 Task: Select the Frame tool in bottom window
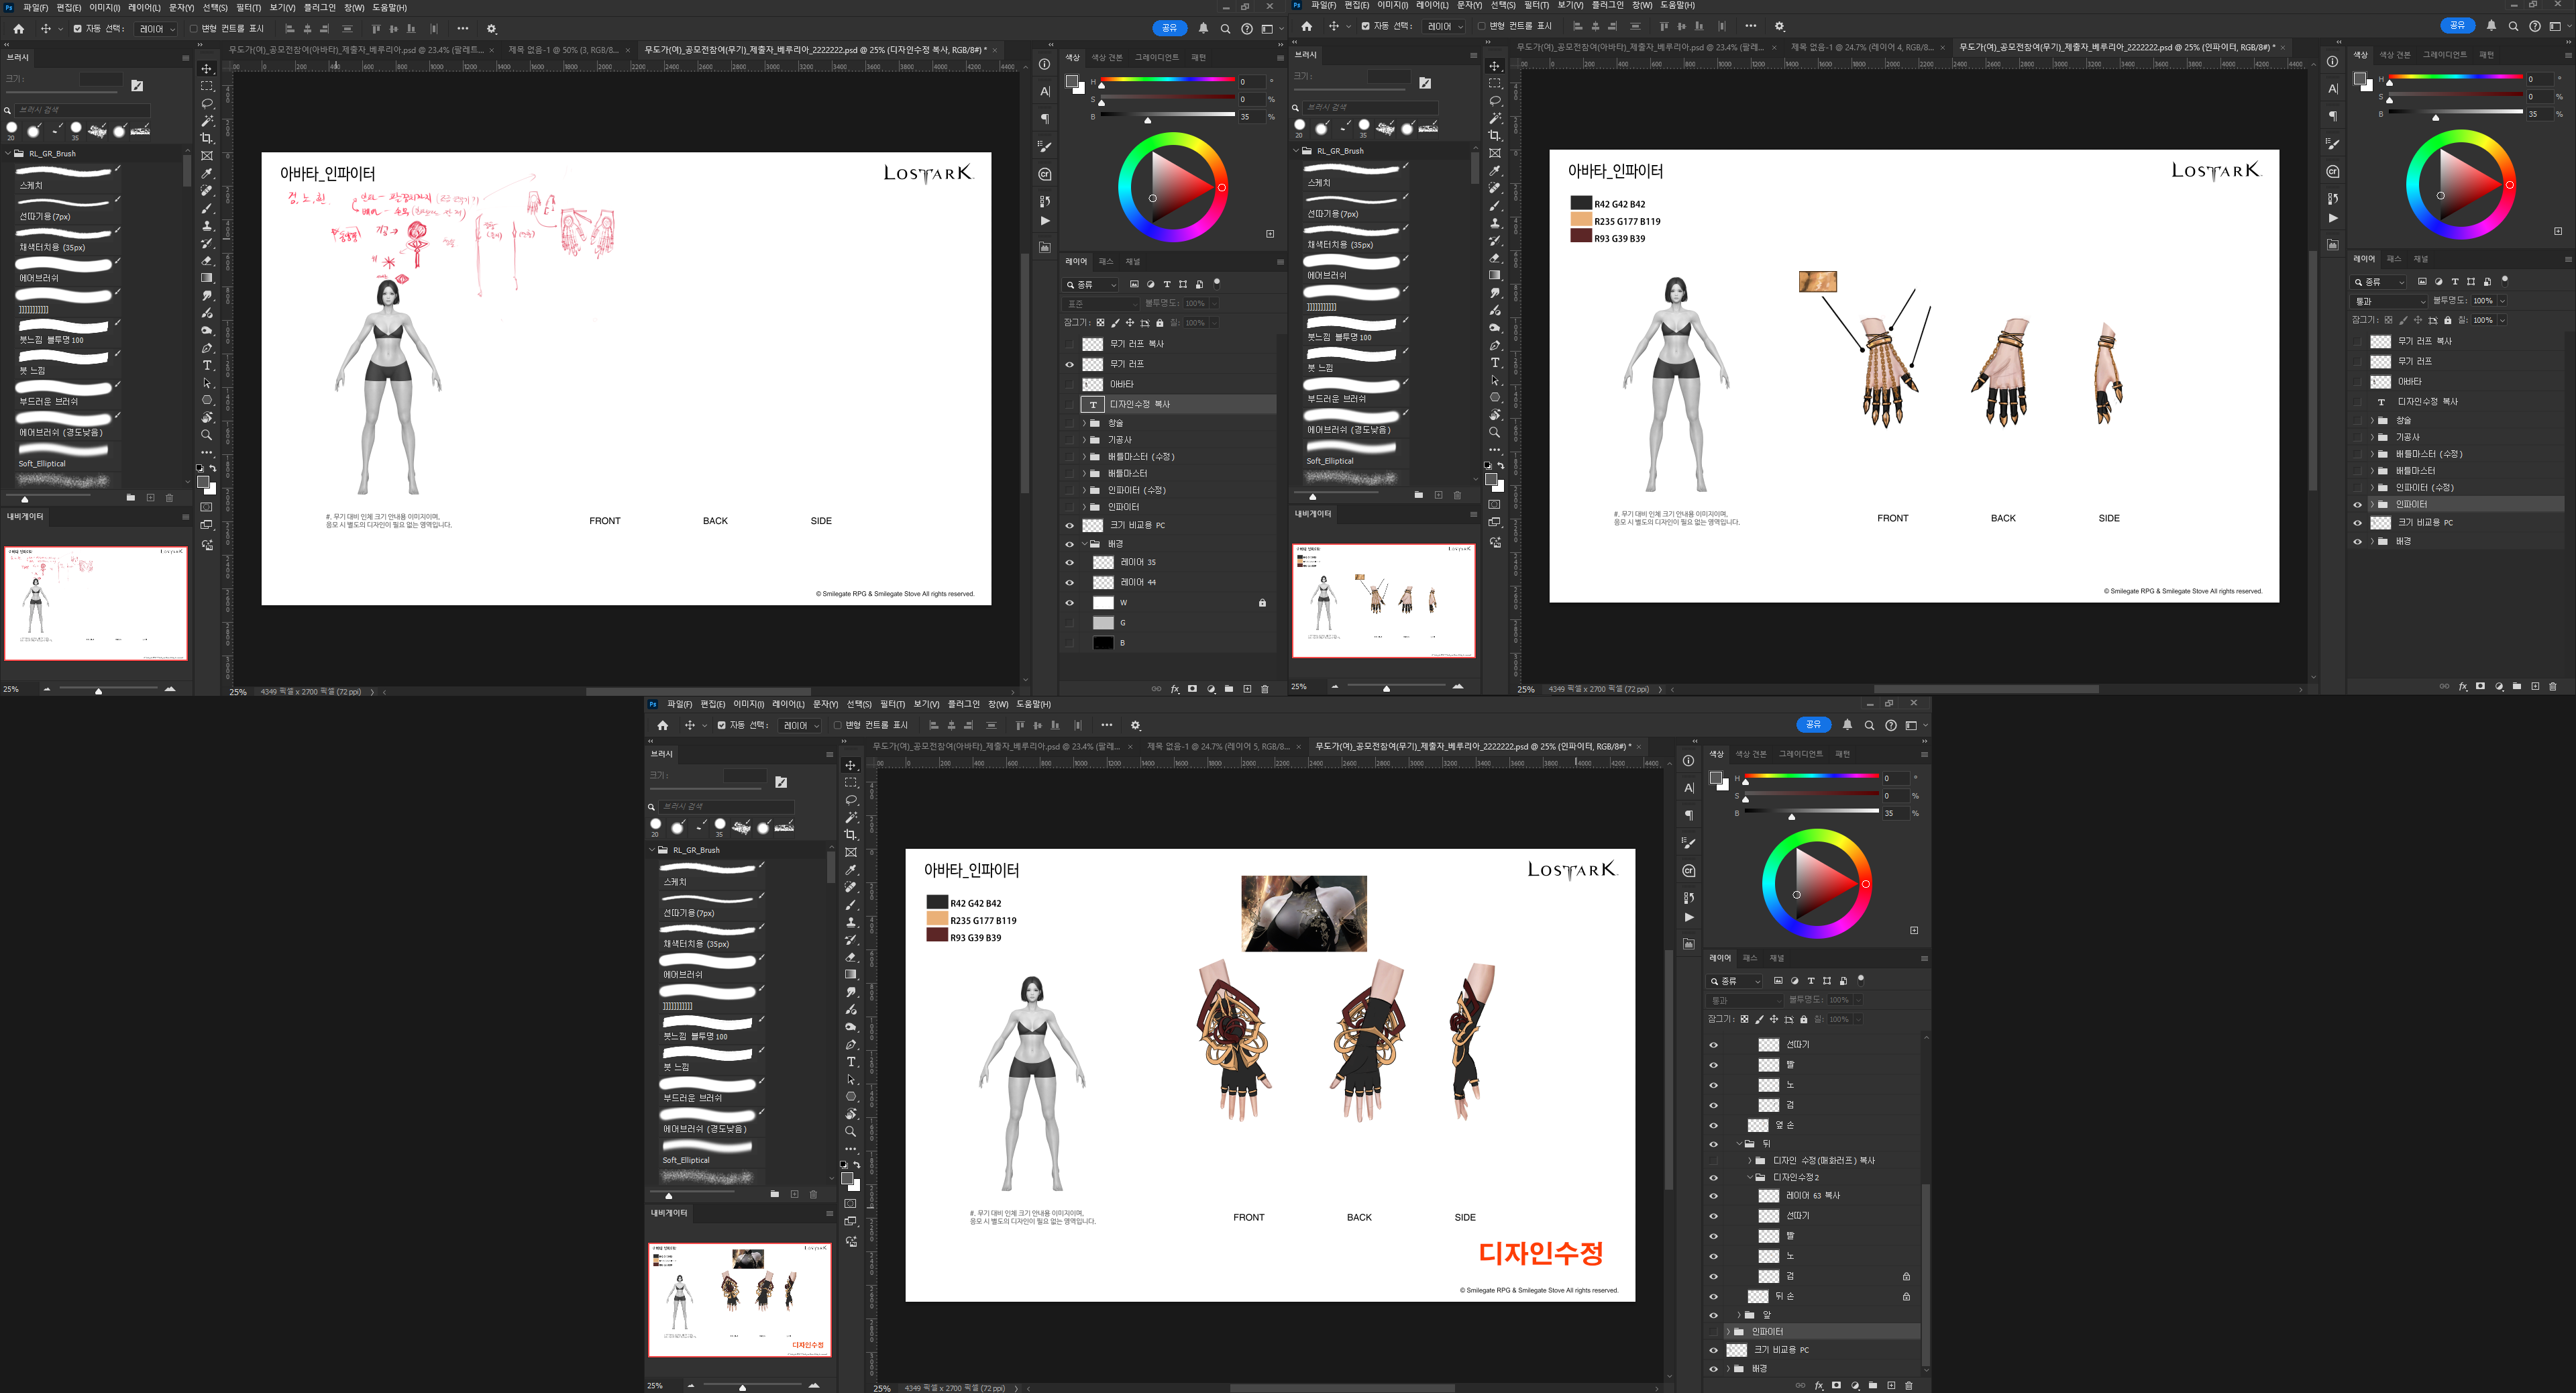pos(851,852)
